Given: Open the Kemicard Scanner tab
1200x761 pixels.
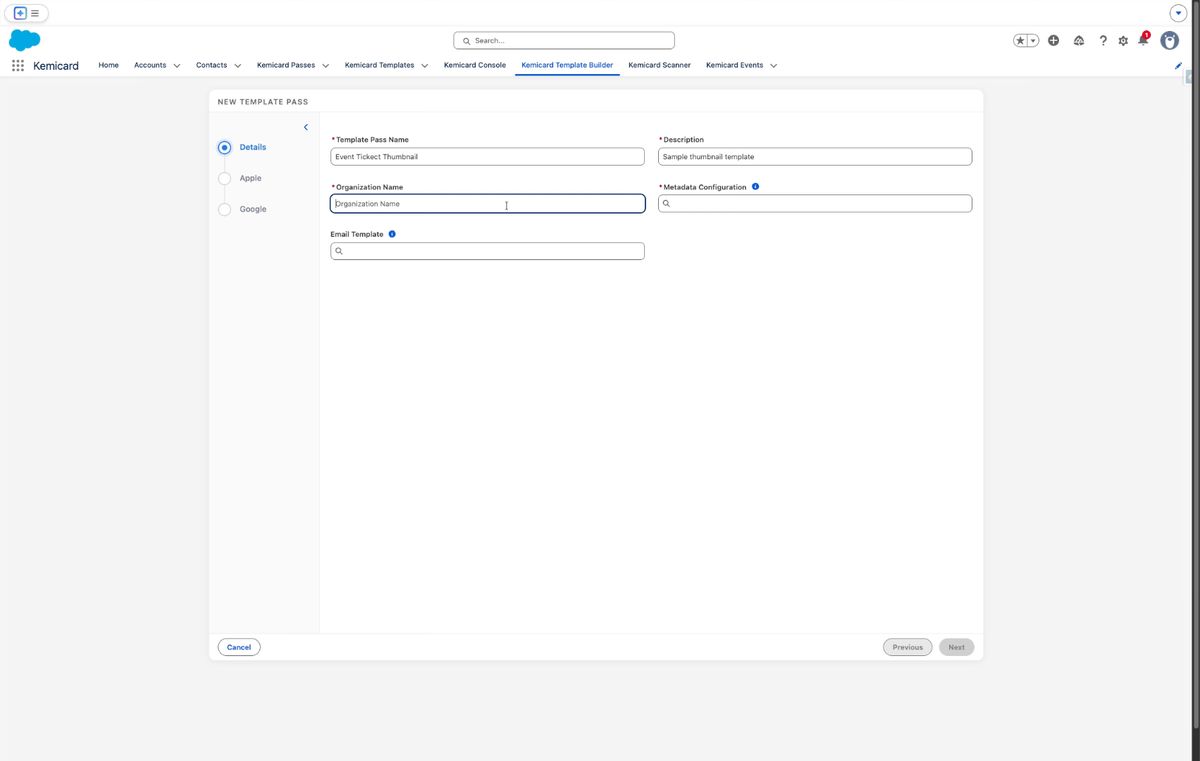Looking at the screenshot, I should coord(659,65).
